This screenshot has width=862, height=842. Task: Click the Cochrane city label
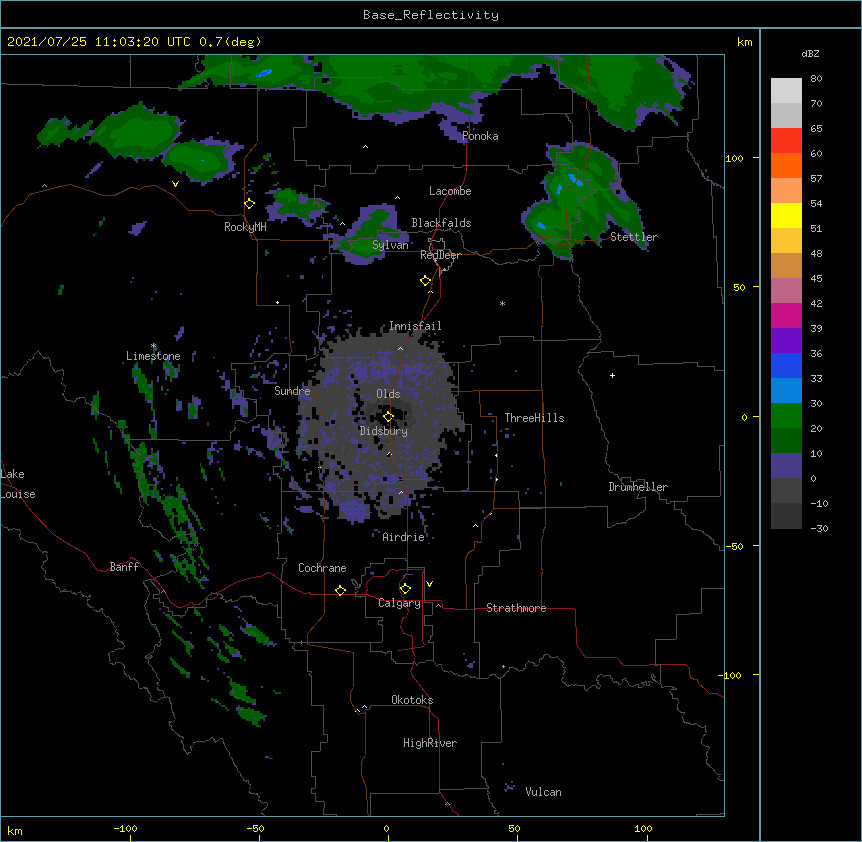coord(322,568)
